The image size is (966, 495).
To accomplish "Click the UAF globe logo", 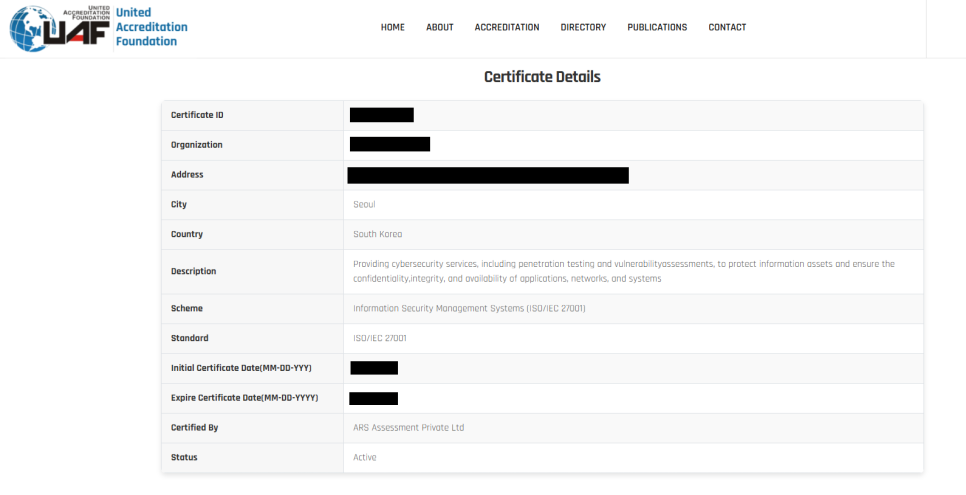I will click(x=58, y=28).
